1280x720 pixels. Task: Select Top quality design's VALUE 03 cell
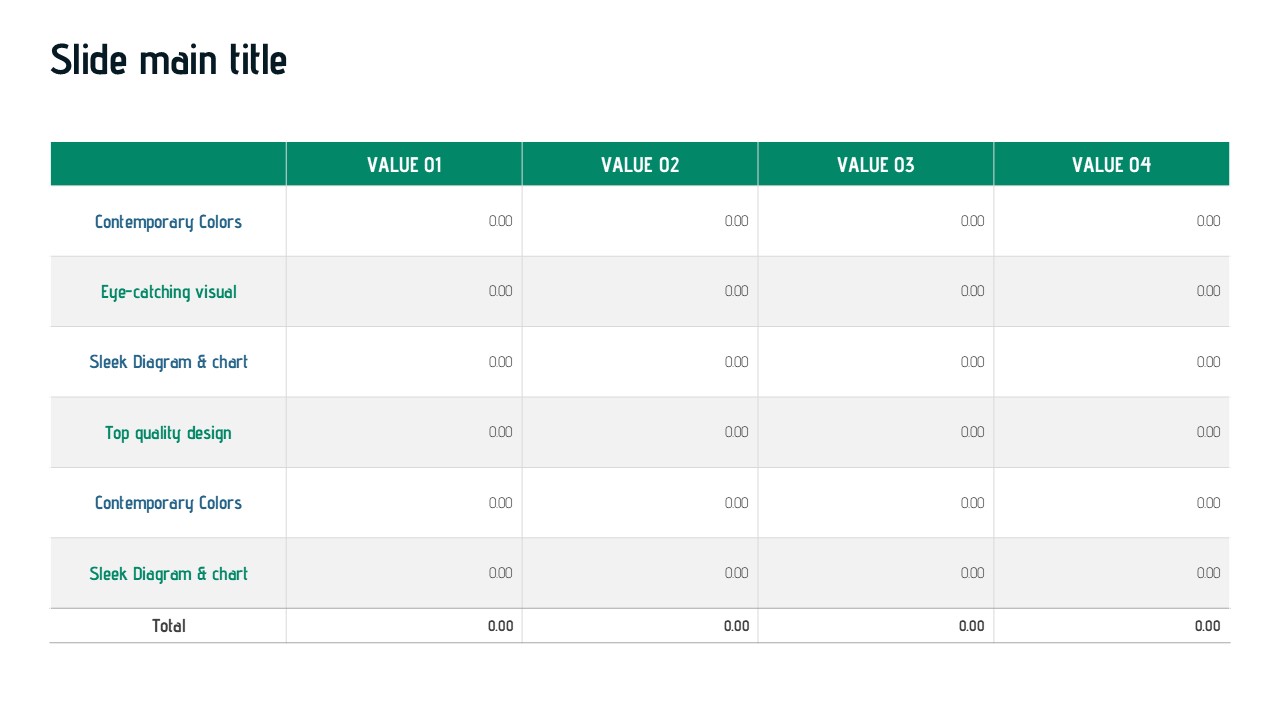(x=972, y=432)
